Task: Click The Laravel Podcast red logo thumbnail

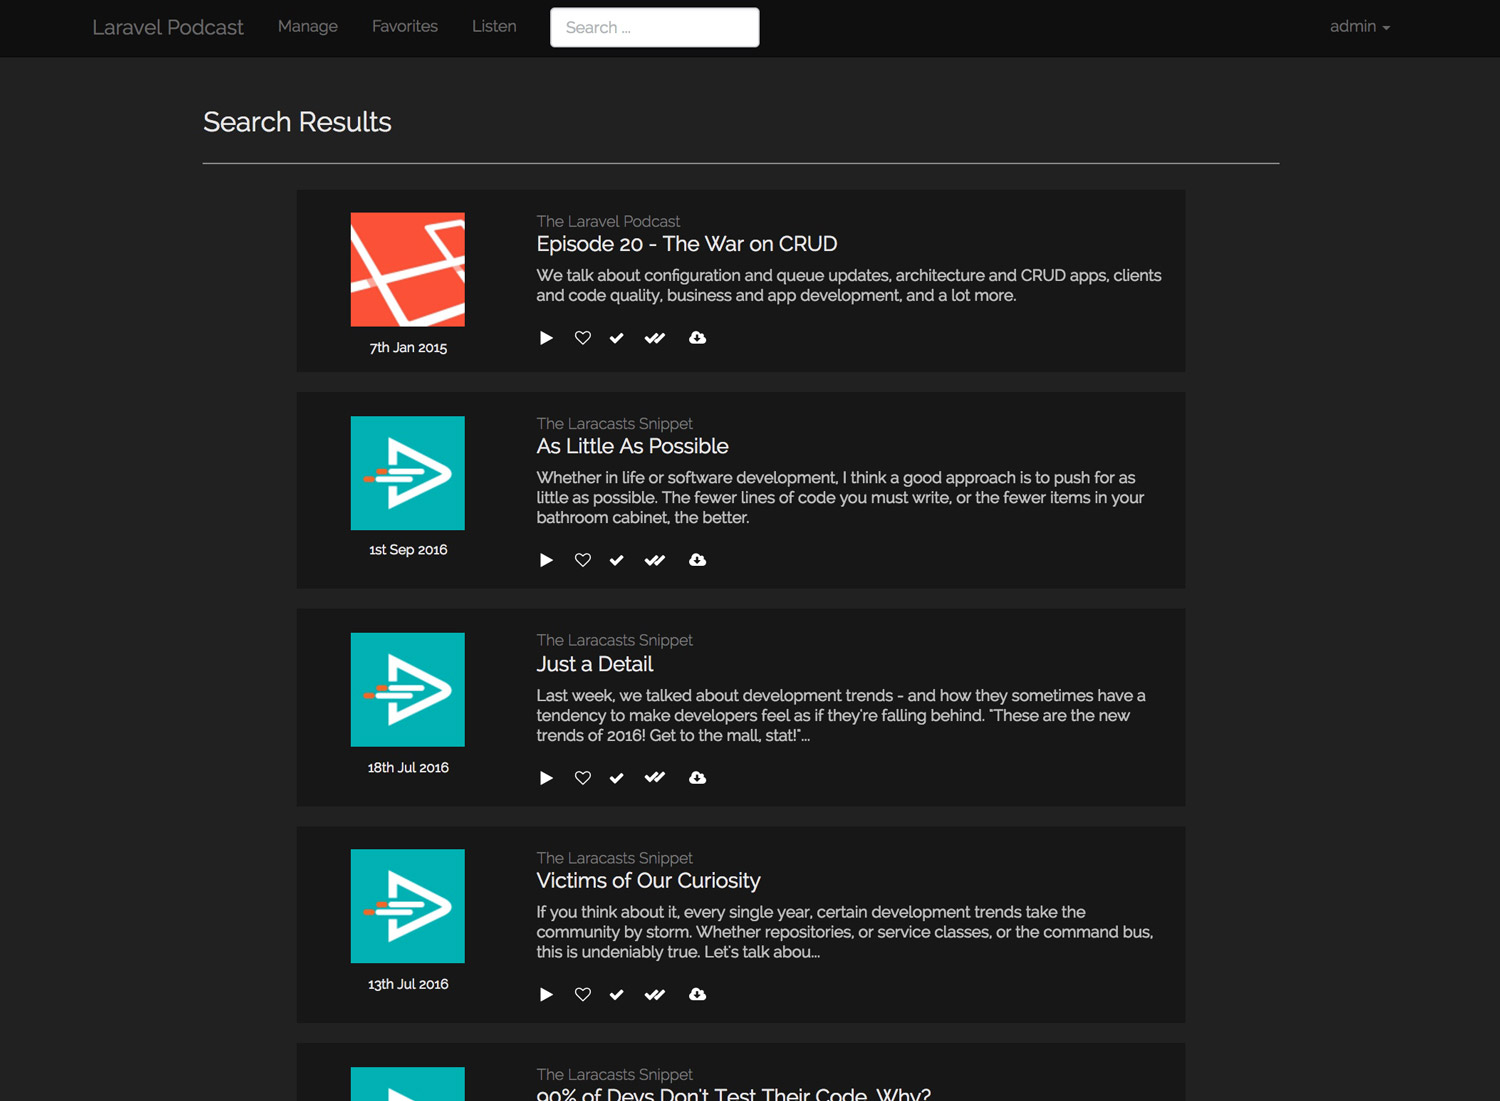Action: 408,269
